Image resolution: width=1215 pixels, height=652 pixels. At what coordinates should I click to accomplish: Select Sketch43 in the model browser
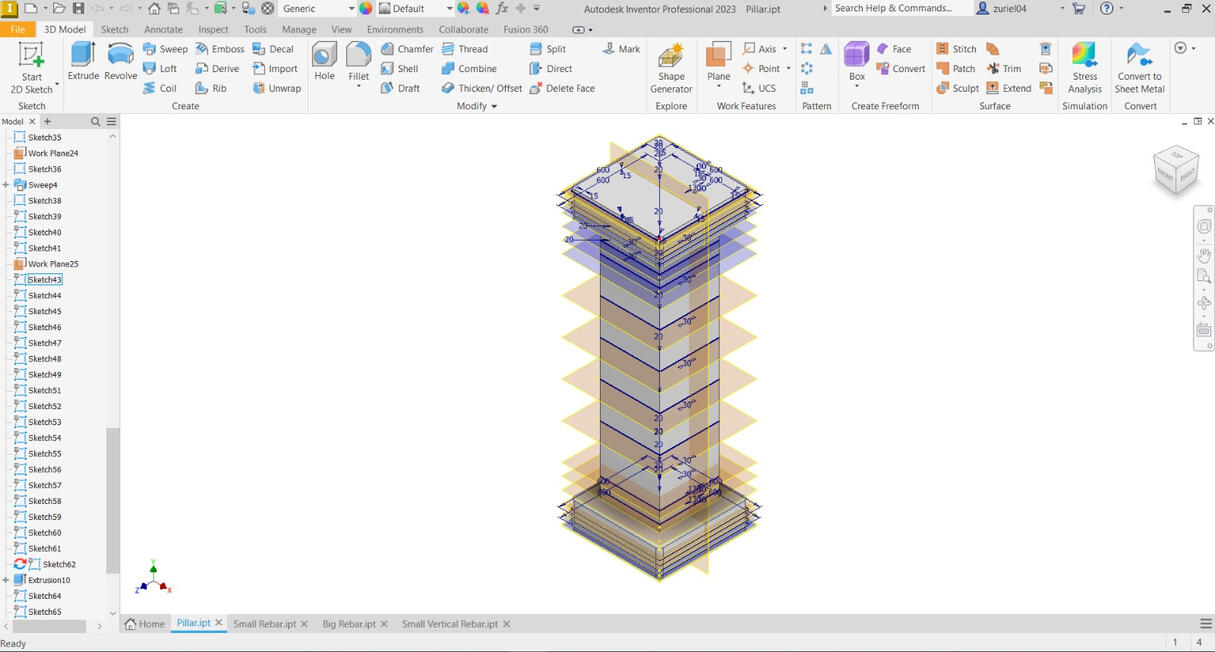point(45,280)
